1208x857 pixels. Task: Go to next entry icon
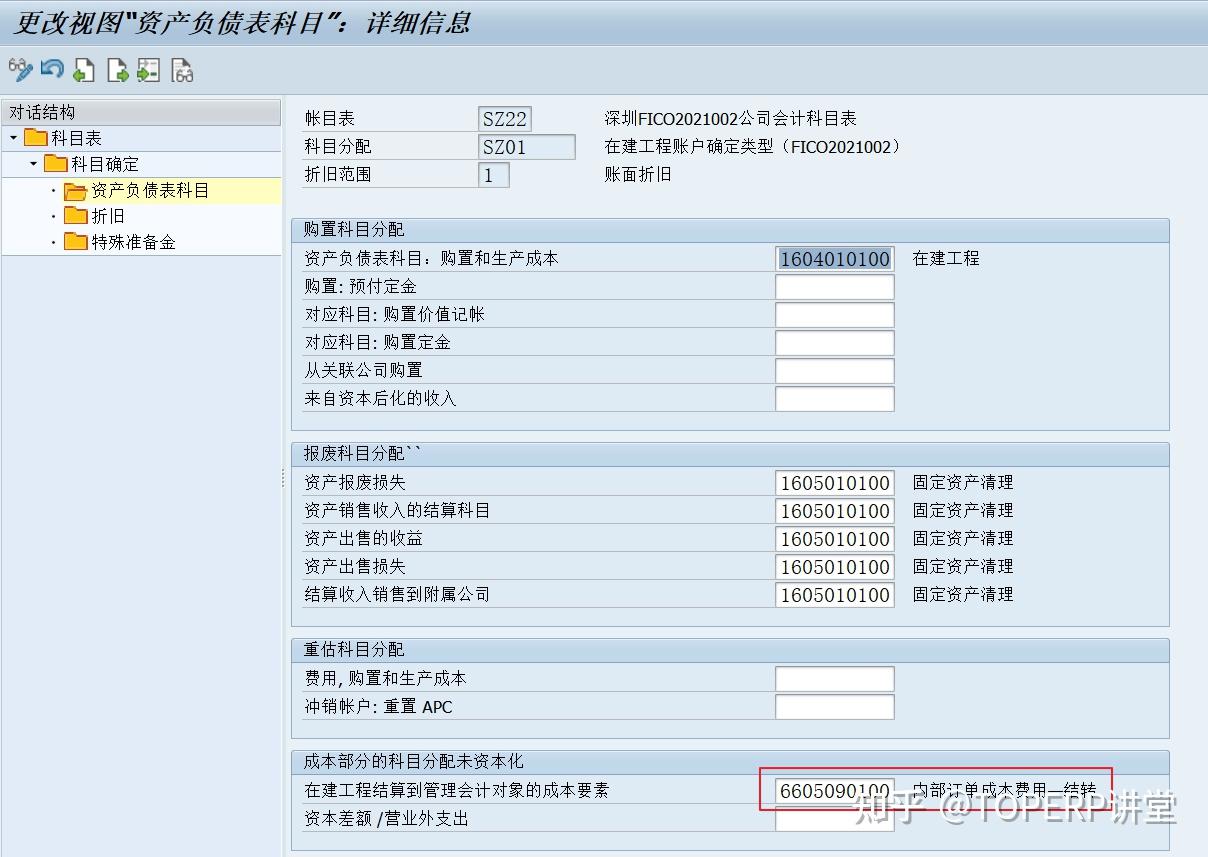pyautogui.click(x=116, y=70)
